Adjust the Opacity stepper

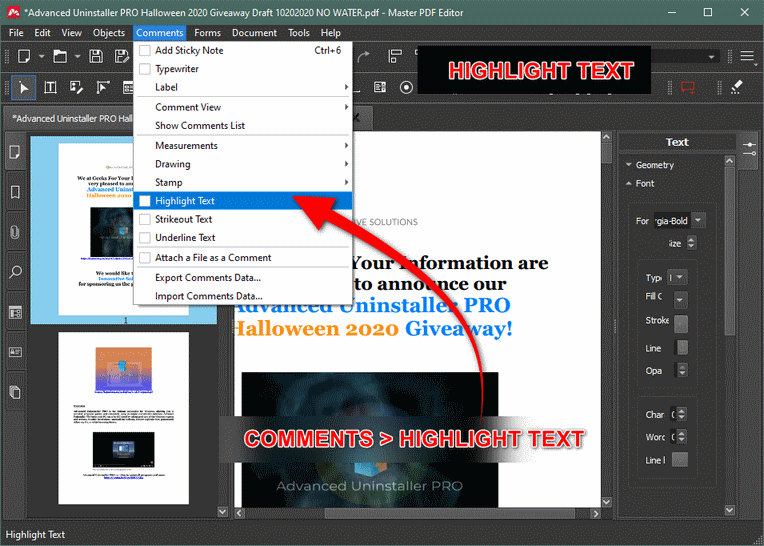(682, 370)
